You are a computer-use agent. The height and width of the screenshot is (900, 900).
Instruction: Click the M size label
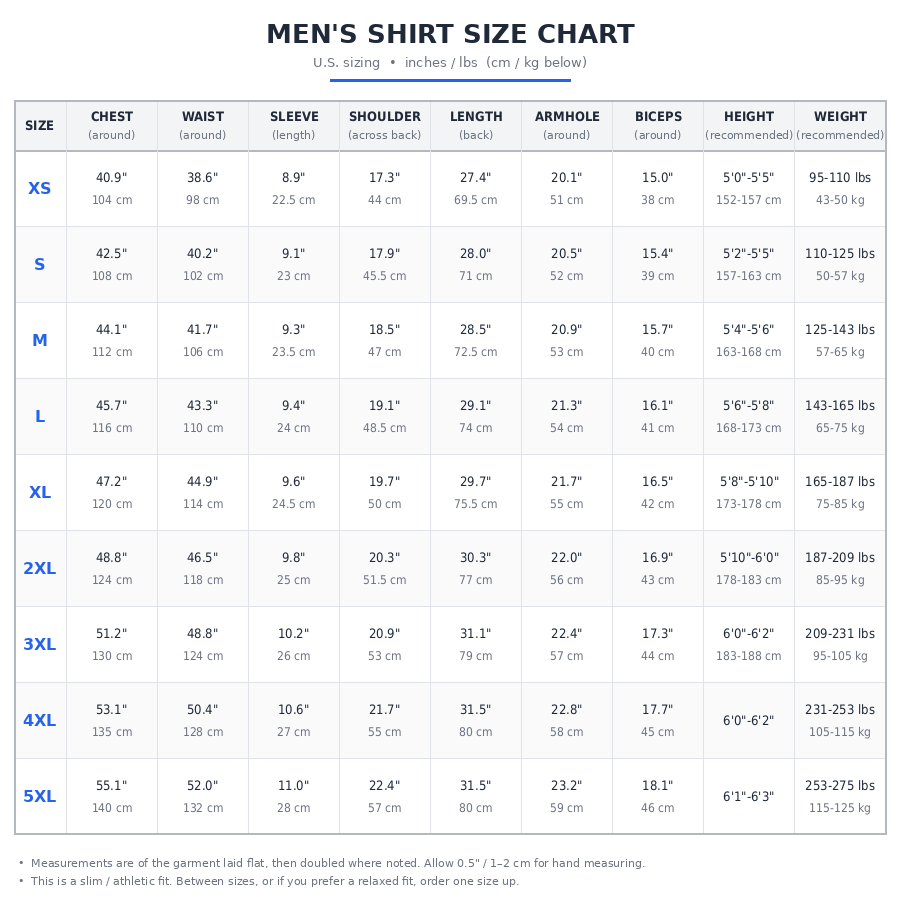(x=40, y=340)
